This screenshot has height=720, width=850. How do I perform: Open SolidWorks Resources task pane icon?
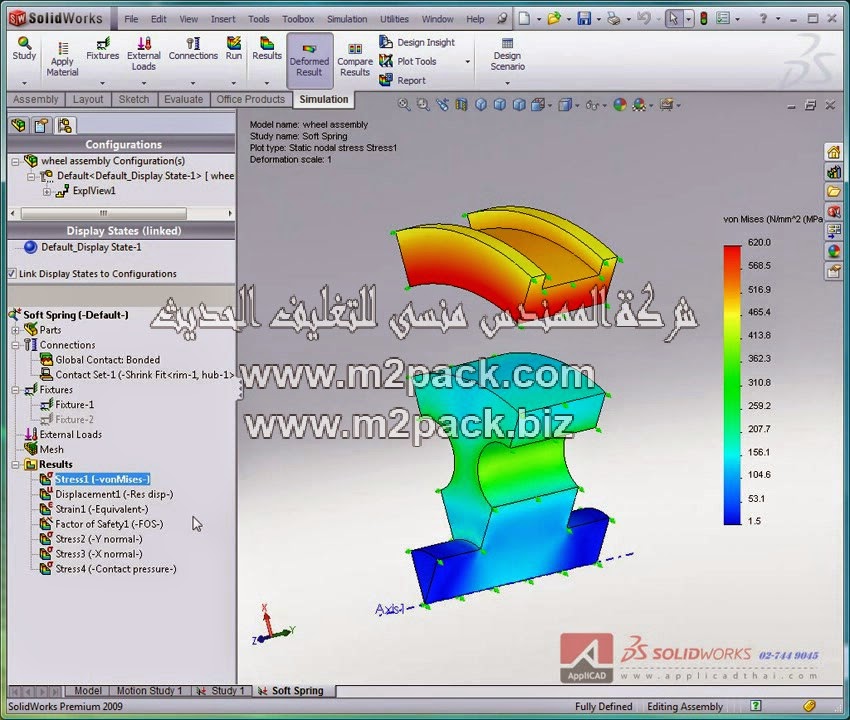[834, 152]
